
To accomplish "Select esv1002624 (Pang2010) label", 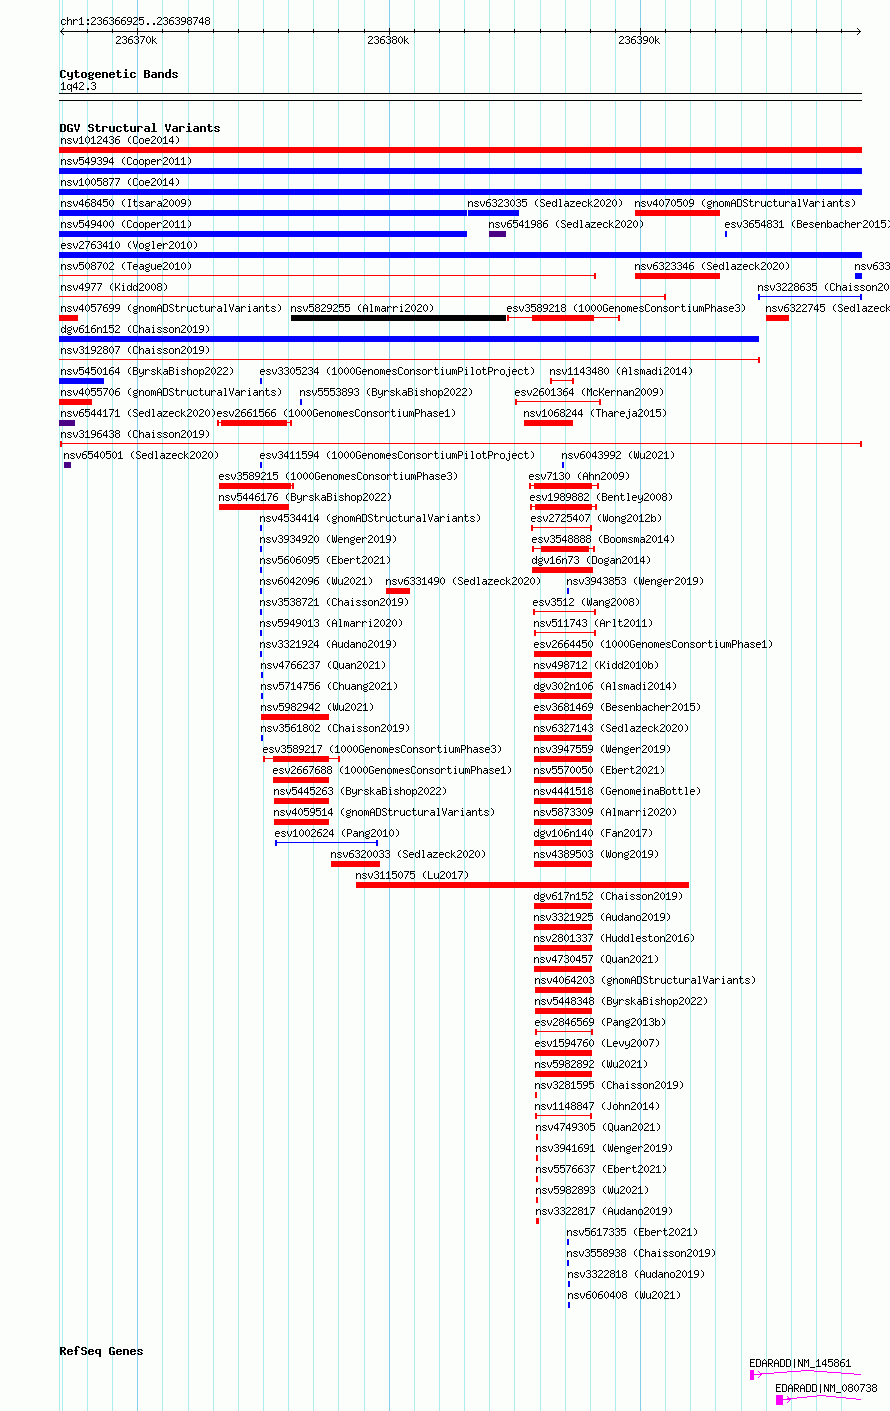I will (337, 833).
